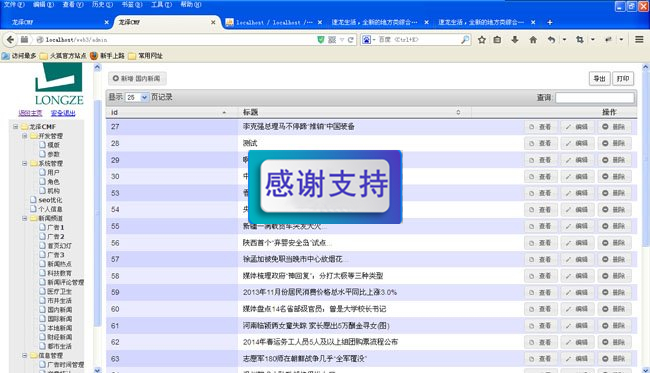Click the undo arrow toolbar icon
The image size is (650, 373).
coord(551,40)
